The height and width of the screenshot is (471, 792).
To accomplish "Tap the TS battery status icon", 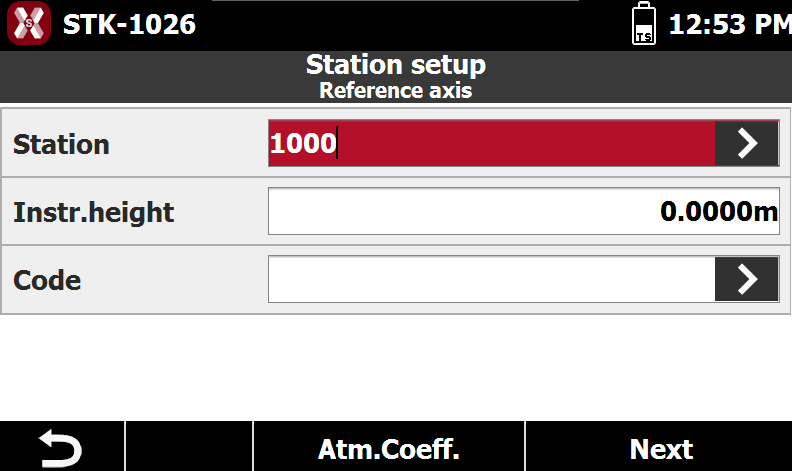I will [644, 23].
